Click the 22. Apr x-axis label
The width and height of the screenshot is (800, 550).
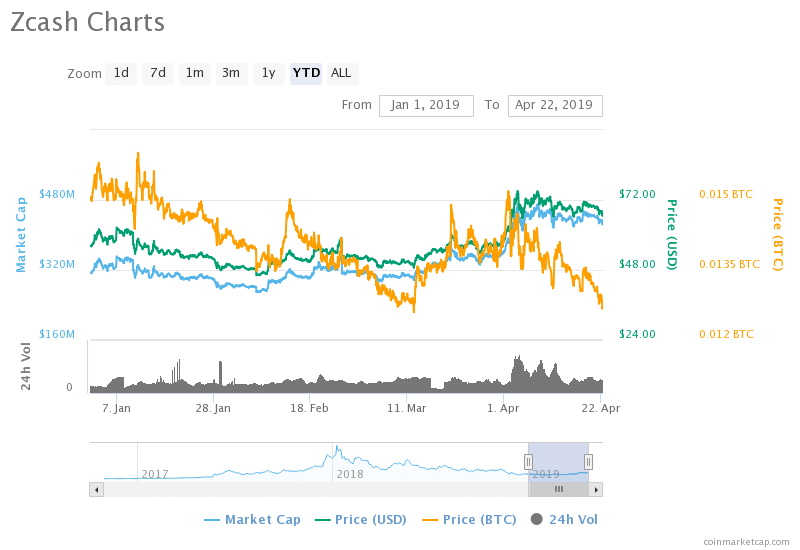click(x=601, y=408)
